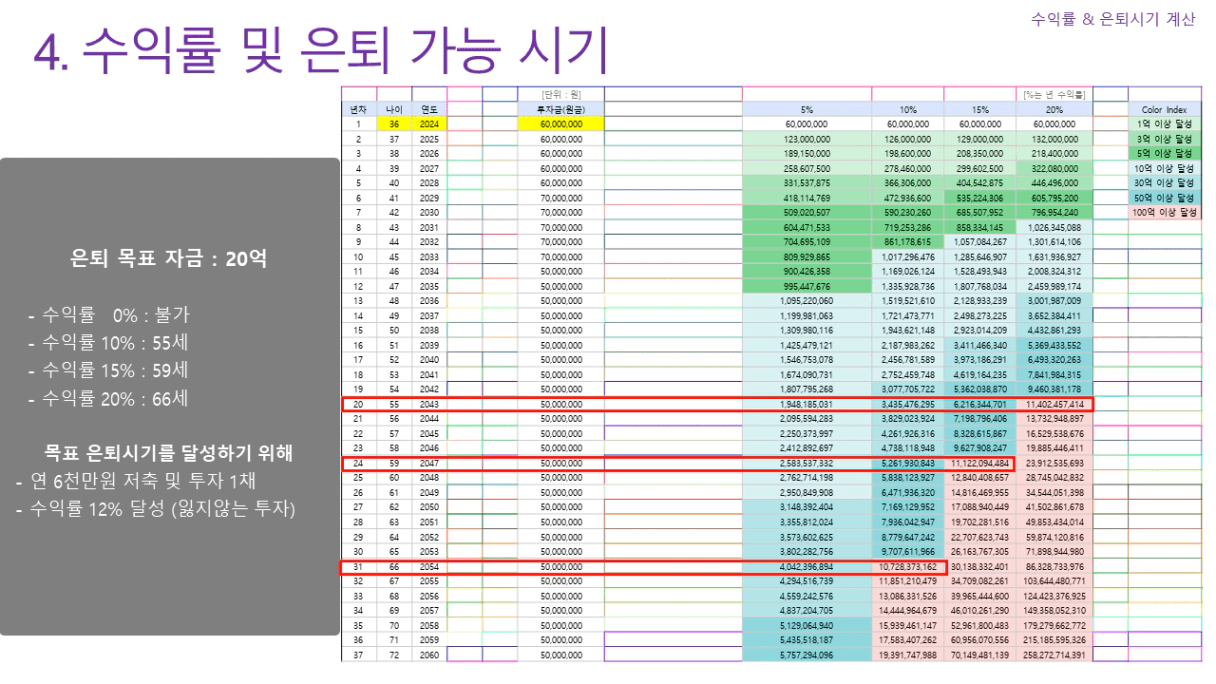Click the yellow year cell '2024'
Image resolution: width=1216 pixels, height=684 pixels.
(429, 124)
